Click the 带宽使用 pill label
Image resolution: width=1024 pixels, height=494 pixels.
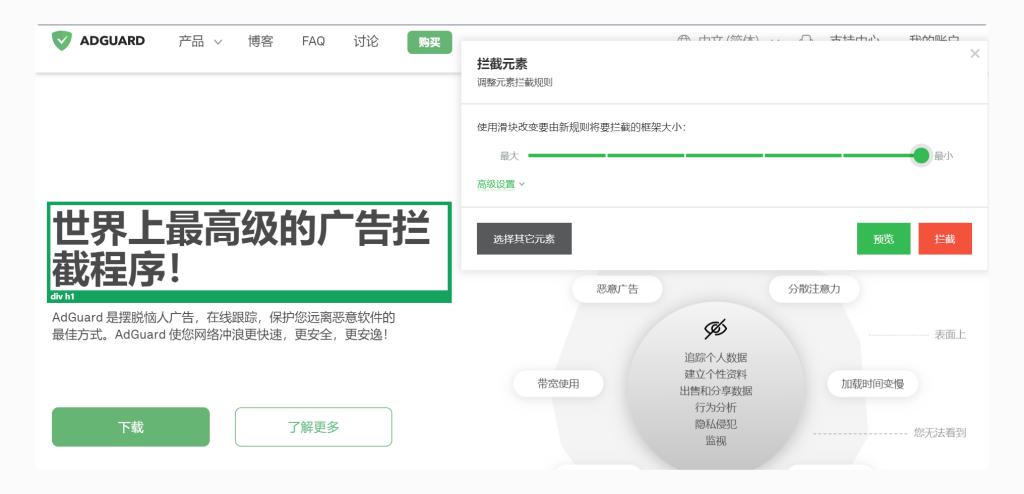(558, 384)
